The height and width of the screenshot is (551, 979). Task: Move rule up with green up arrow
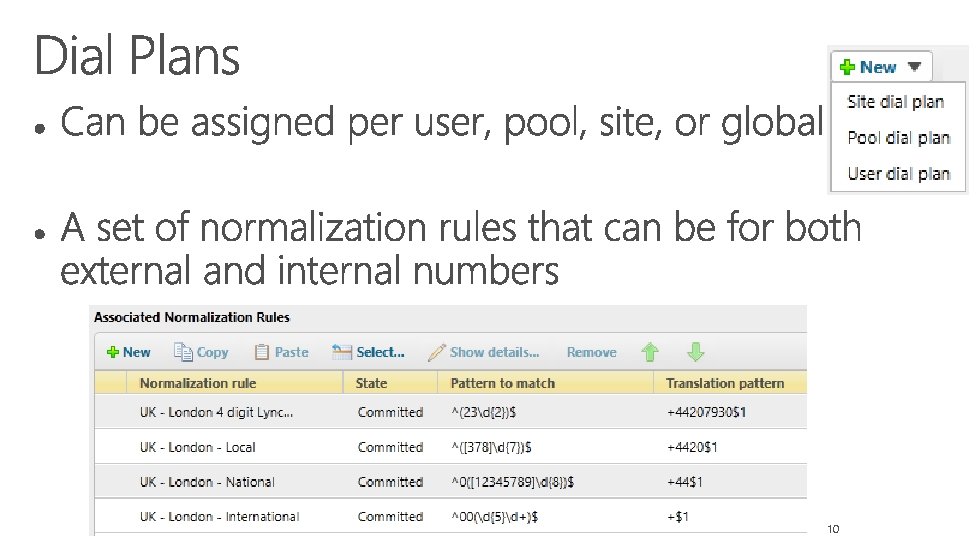click(x=650, y=352)
